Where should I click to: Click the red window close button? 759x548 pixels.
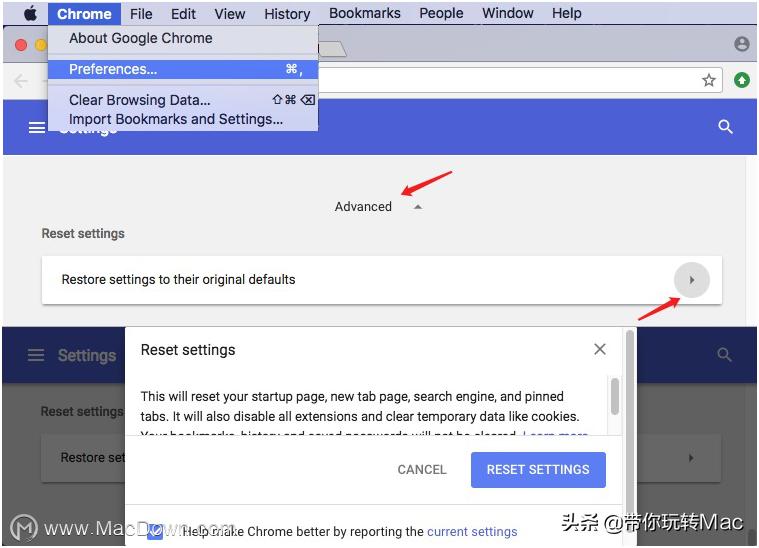[21, 45]
